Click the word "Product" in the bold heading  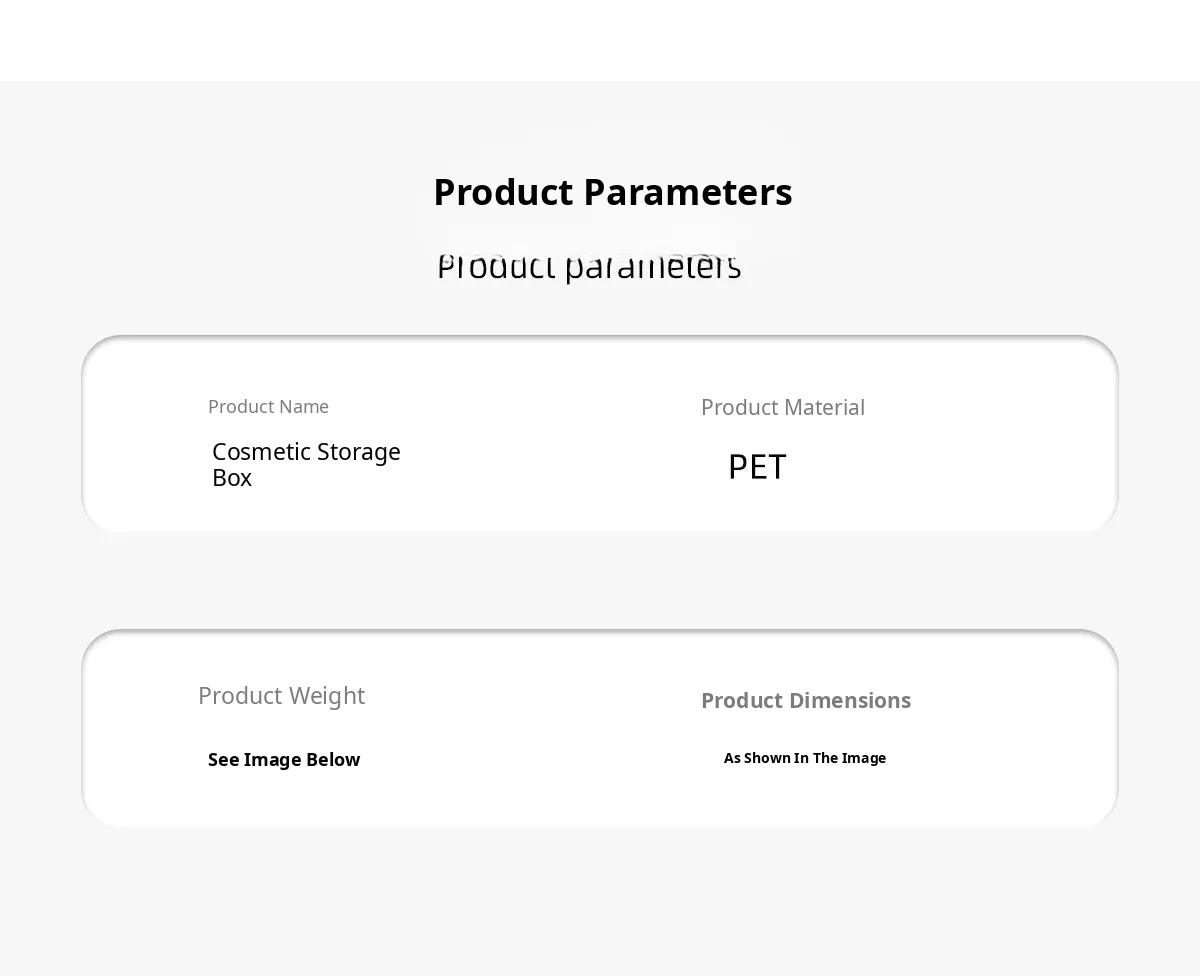(503, 192)
